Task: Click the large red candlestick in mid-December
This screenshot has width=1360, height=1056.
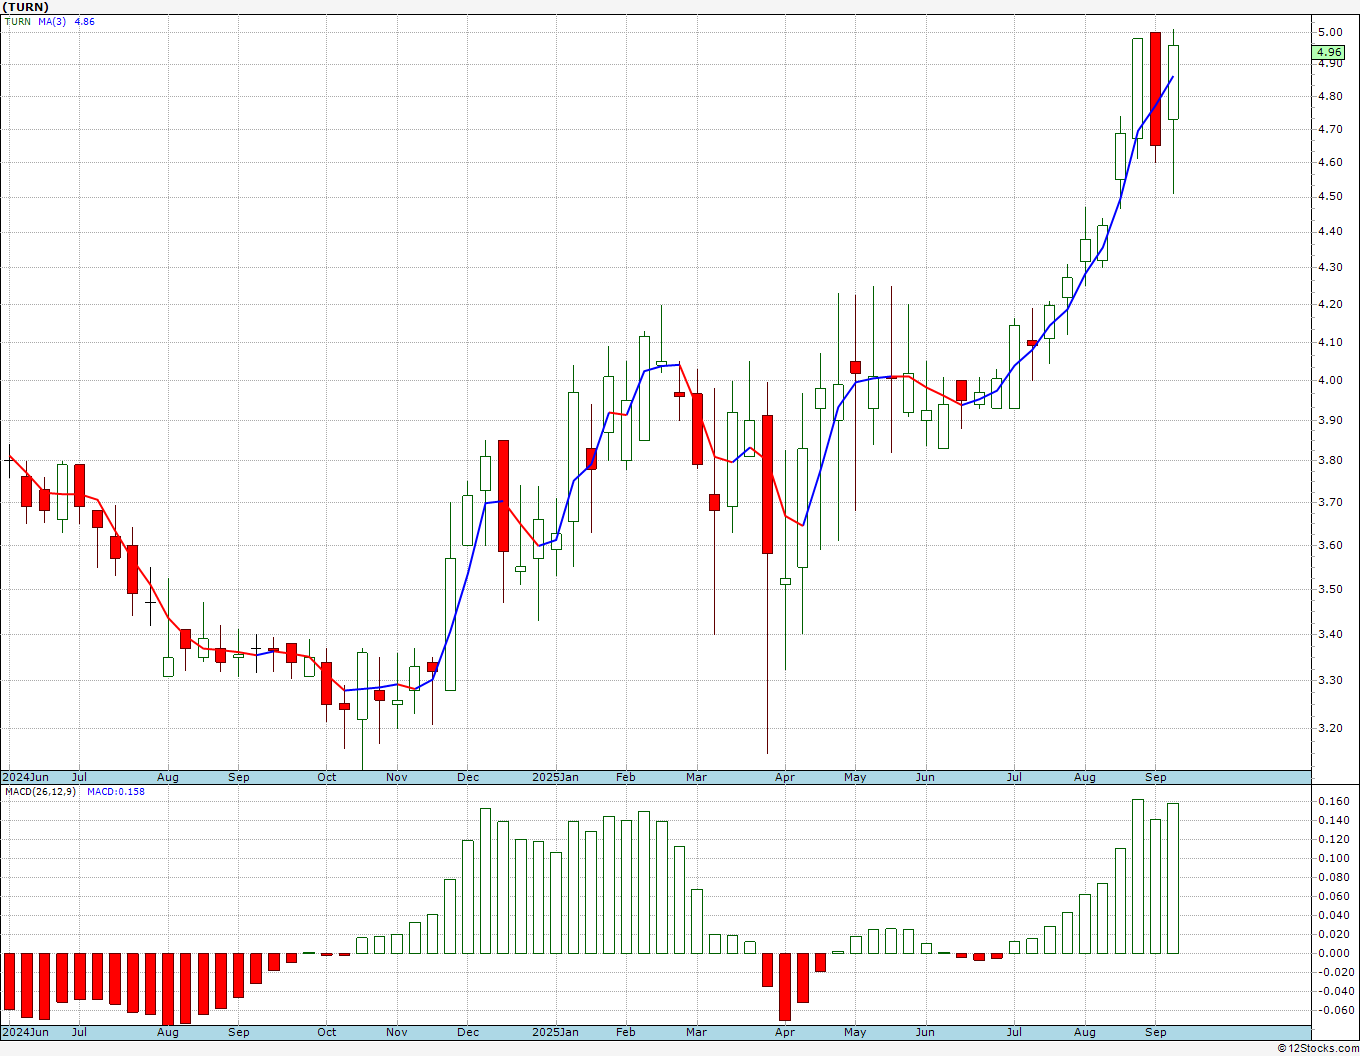Action: 503,496
